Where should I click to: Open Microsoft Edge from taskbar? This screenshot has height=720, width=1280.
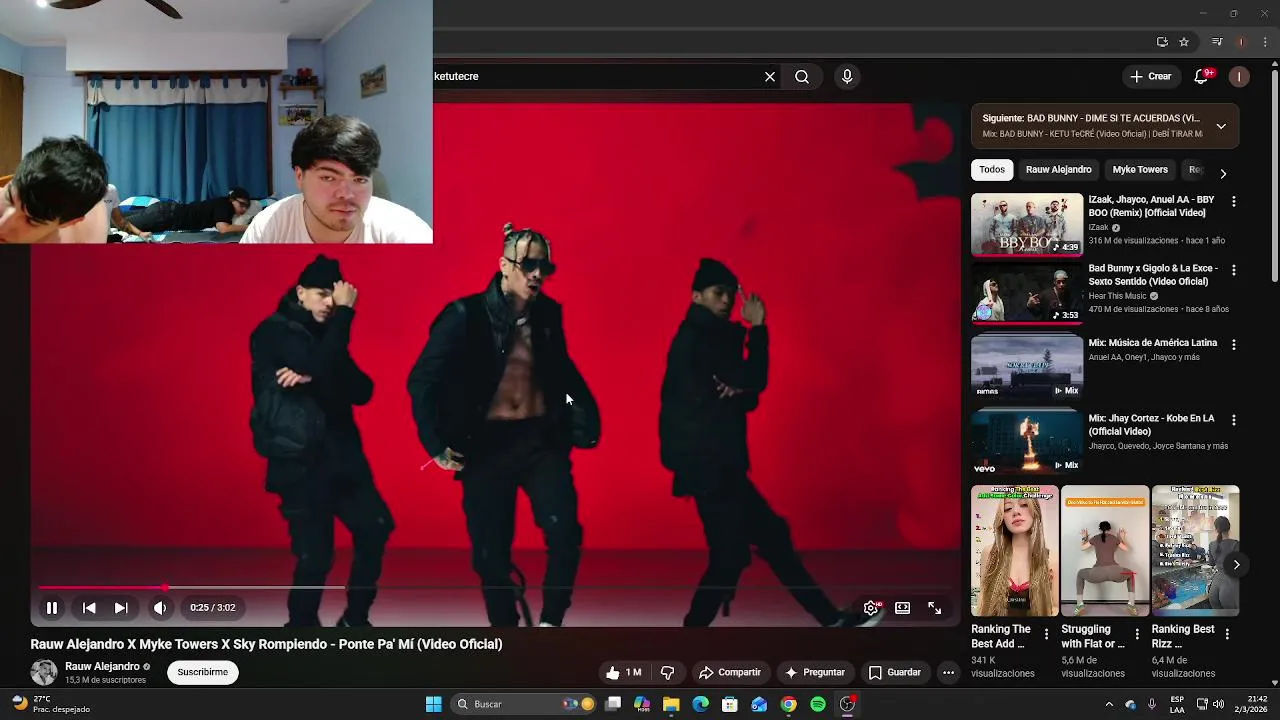pyautogui.click(x=700, y=704)
